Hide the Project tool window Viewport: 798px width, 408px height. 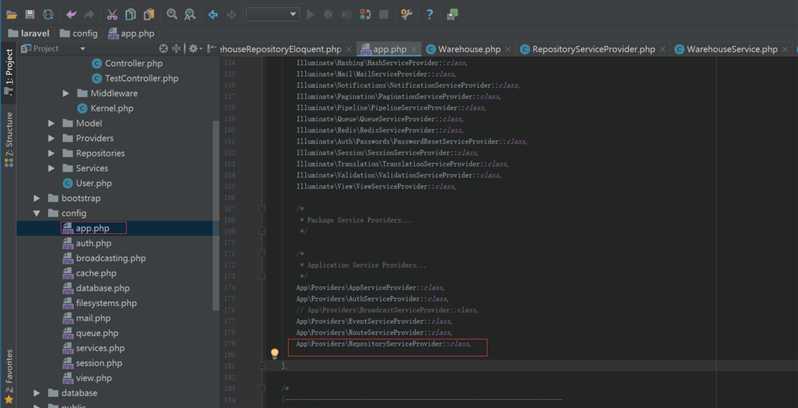point(210,49)
